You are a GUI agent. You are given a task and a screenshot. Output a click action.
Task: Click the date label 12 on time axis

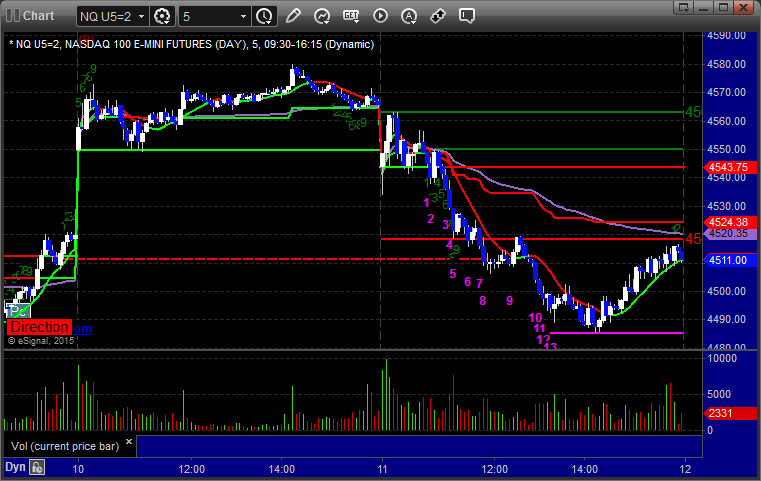pyautogui.click(x=685, y=469)
